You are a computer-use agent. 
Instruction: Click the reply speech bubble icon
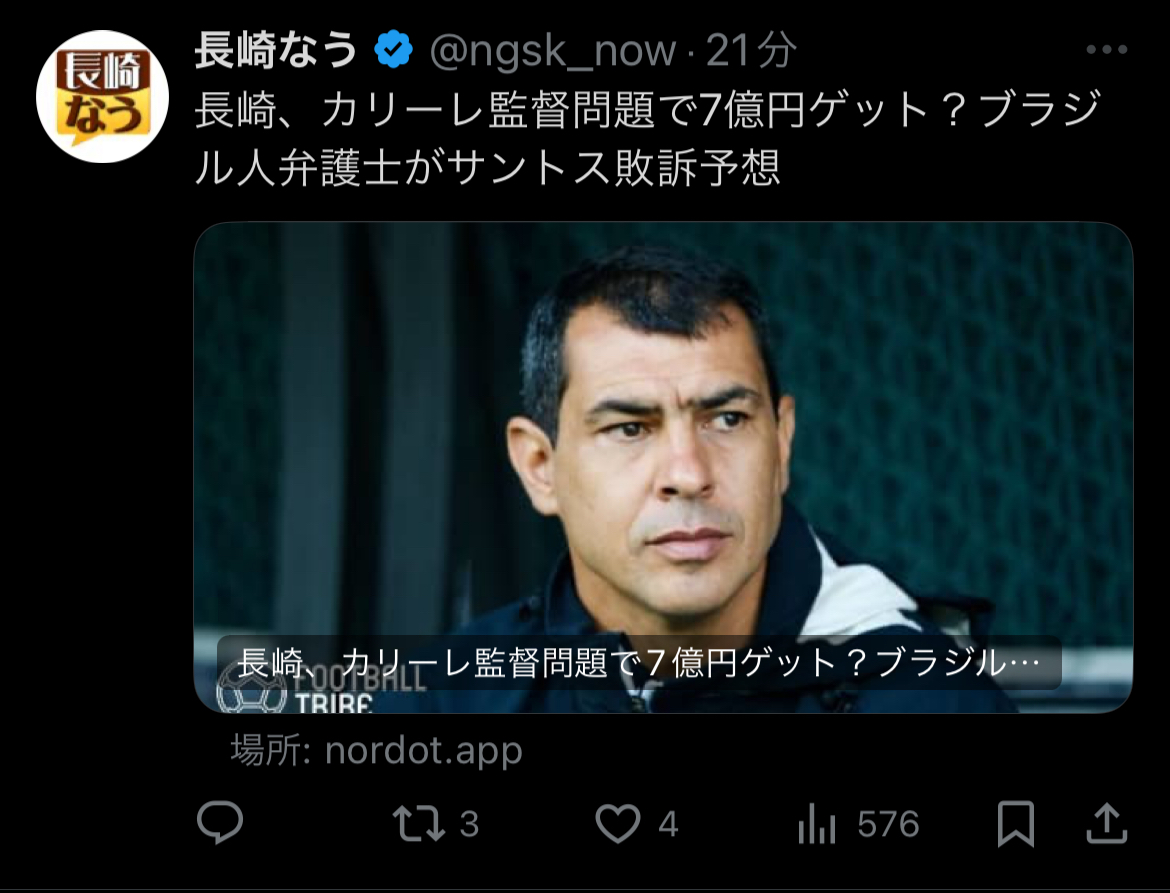click(x=220, y=823)
